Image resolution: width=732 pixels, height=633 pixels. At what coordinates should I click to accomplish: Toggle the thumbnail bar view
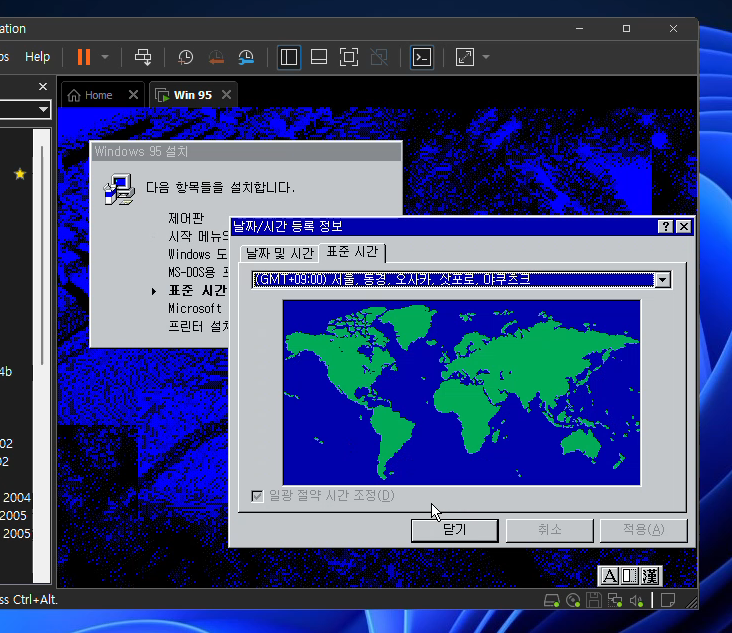click(x=319, y=57)
